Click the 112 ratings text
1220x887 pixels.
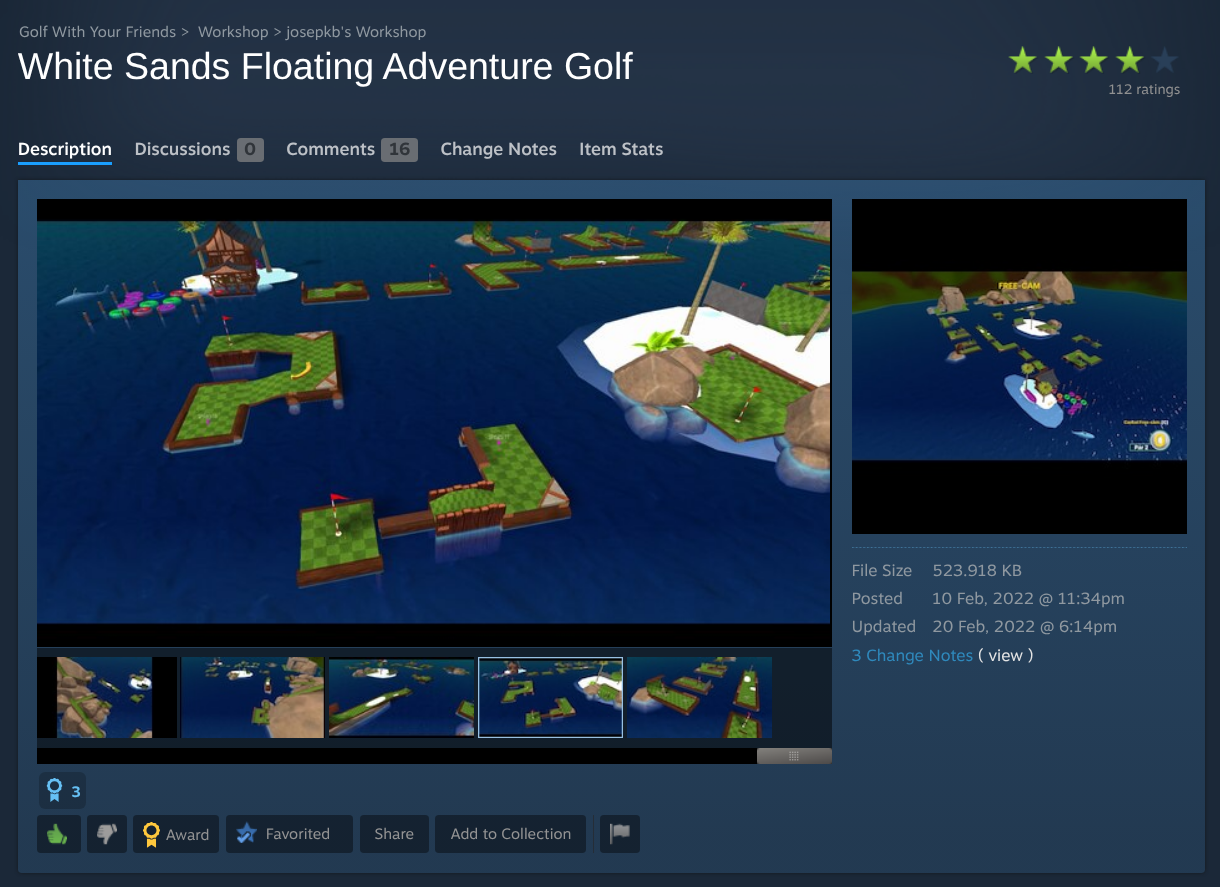[x=1144, y=89]
